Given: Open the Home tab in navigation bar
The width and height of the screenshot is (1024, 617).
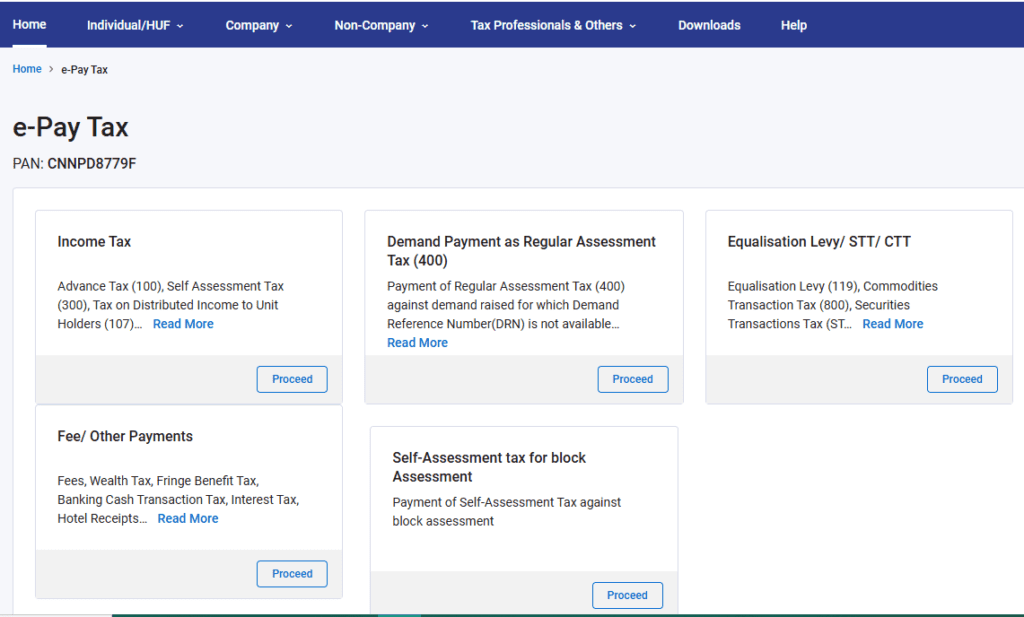Looking at the screenshot, I should [x=29, y=25].
